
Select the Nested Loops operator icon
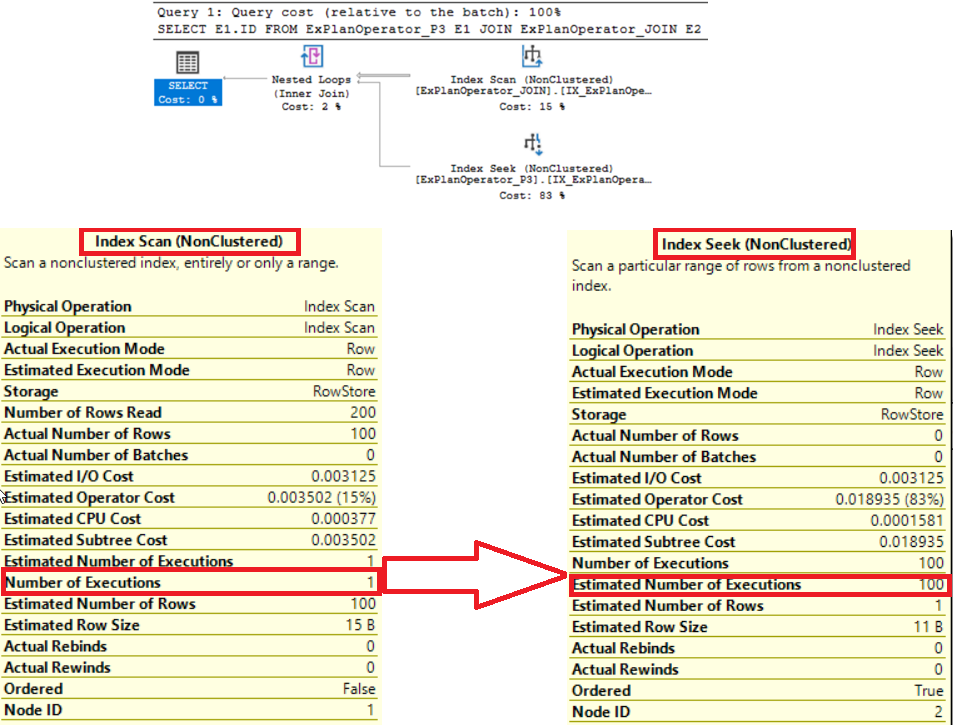(311, 57)
